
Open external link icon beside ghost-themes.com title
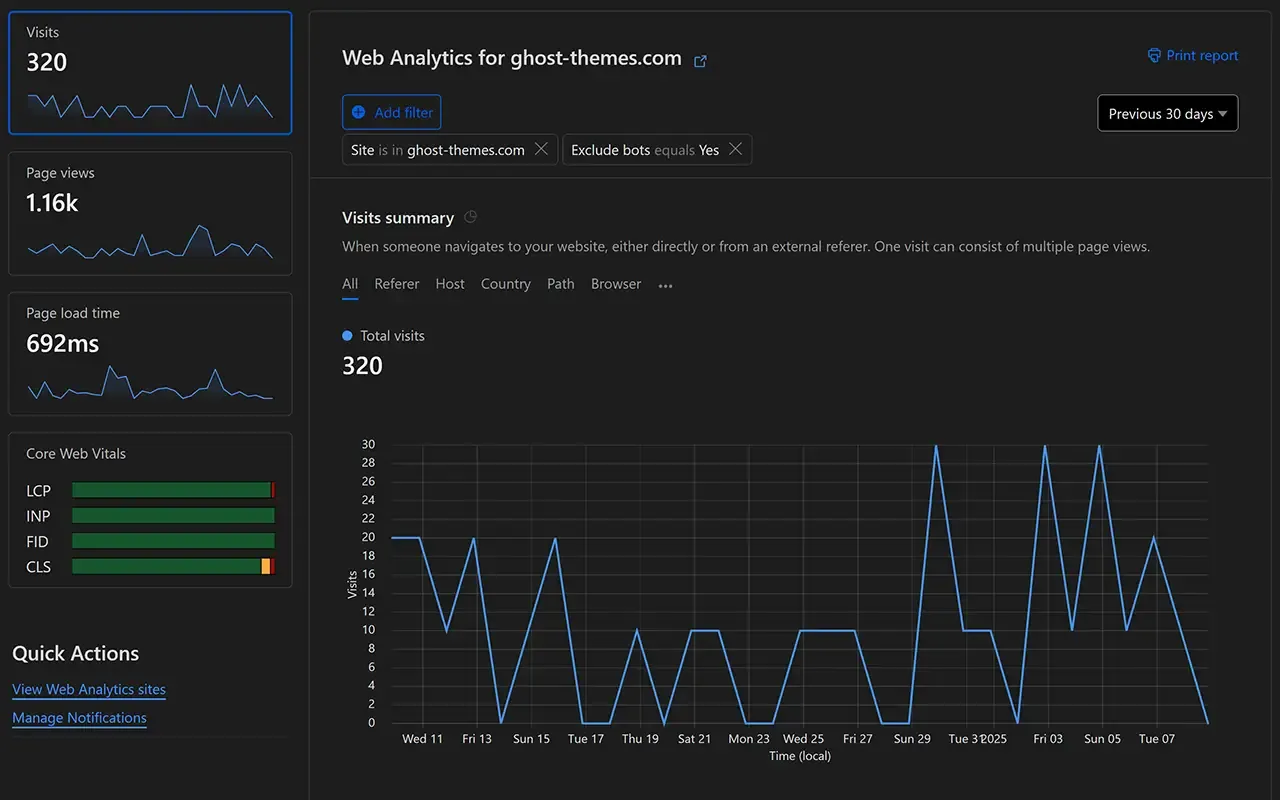700,61
